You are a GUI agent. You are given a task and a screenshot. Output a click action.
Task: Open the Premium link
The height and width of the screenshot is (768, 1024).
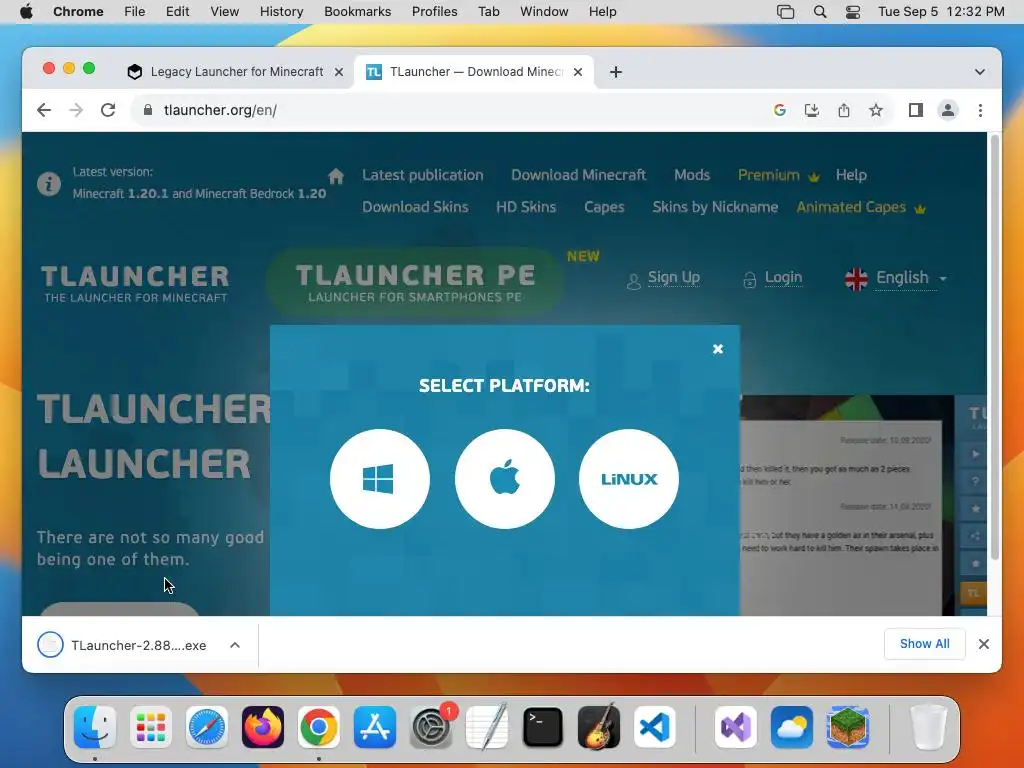click(778, 175)
